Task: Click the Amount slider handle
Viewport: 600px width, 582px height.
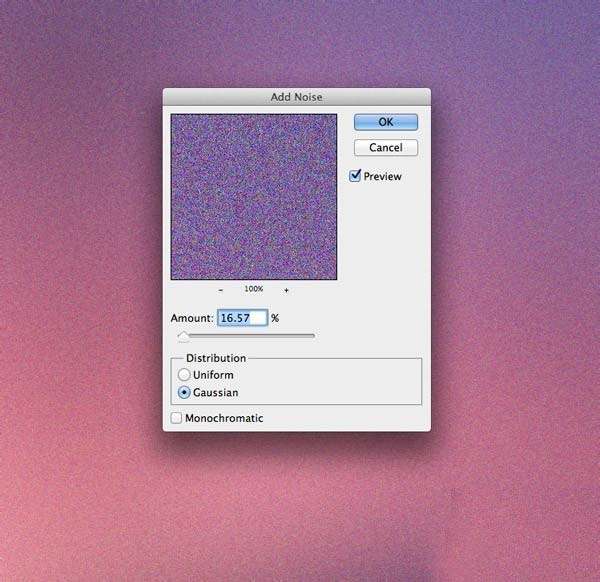Action: click(184, 336)
